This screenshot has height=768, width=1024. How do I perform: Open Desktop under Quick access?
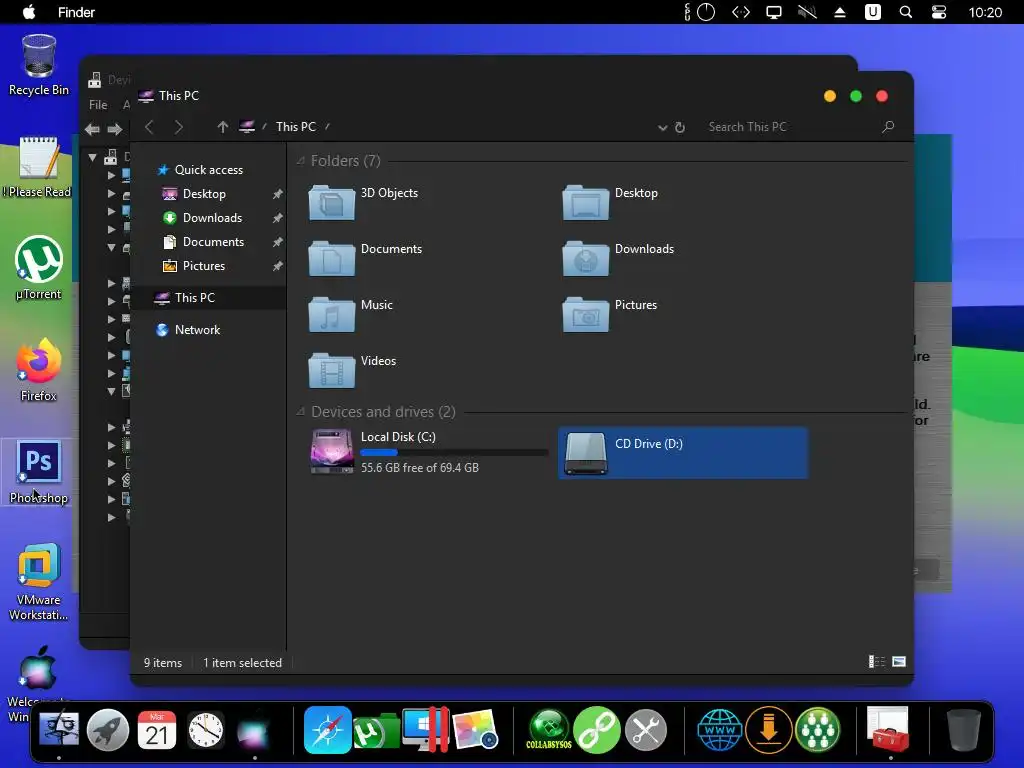point(203,194)
